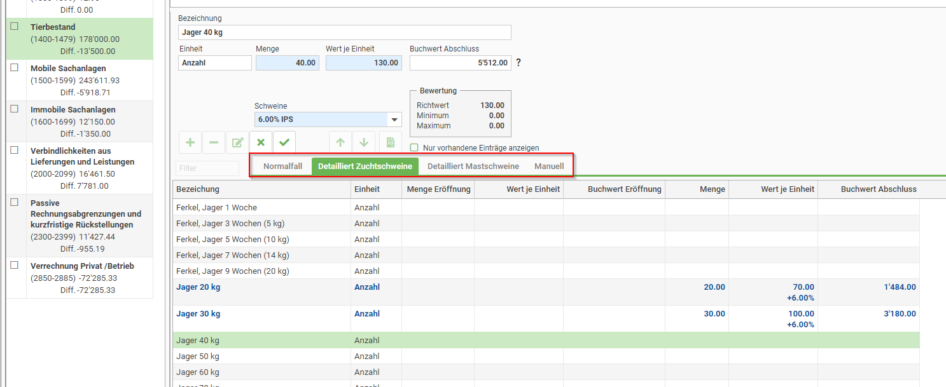Click the minus remove entry icon

click(x=214, y=142)
